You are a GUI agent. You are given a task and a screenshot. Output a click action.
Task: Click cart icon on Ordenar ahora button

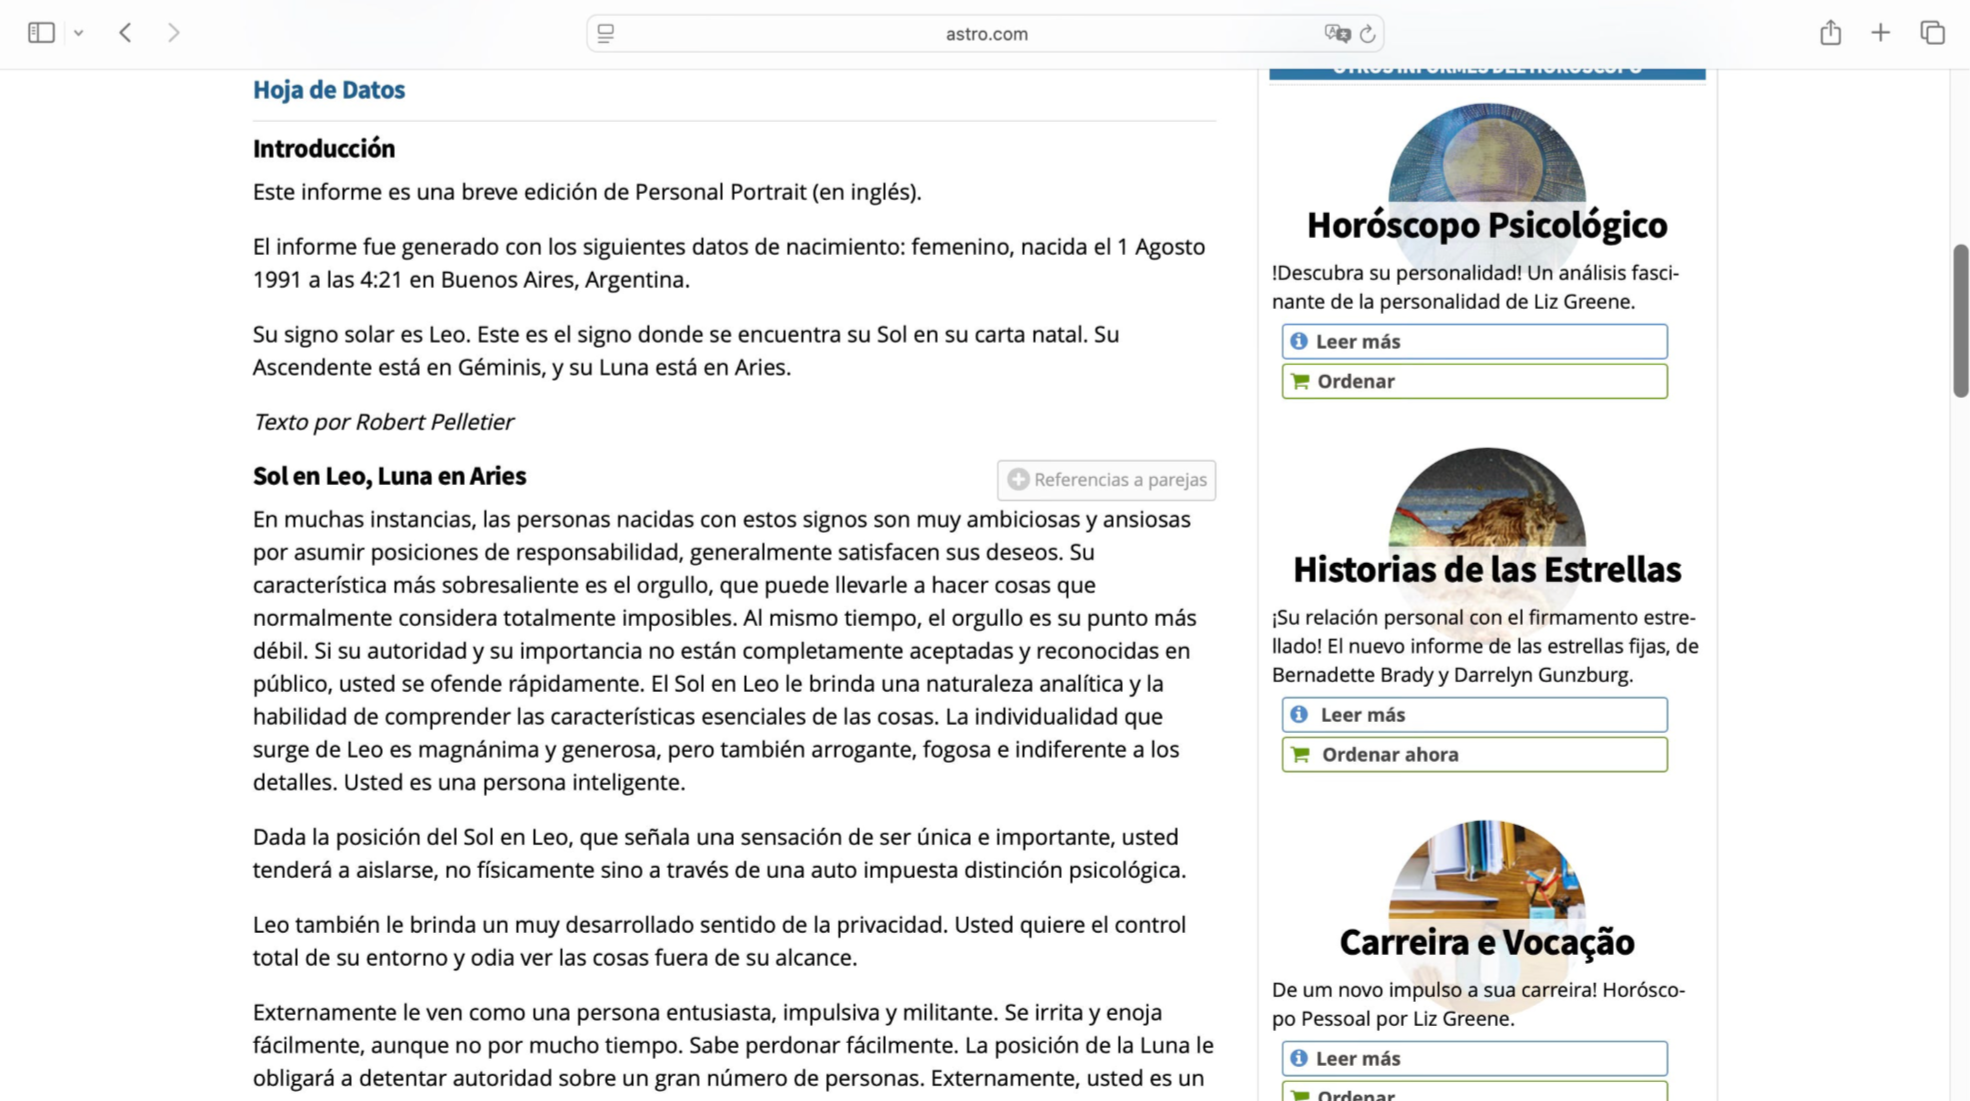[1300, 755]
